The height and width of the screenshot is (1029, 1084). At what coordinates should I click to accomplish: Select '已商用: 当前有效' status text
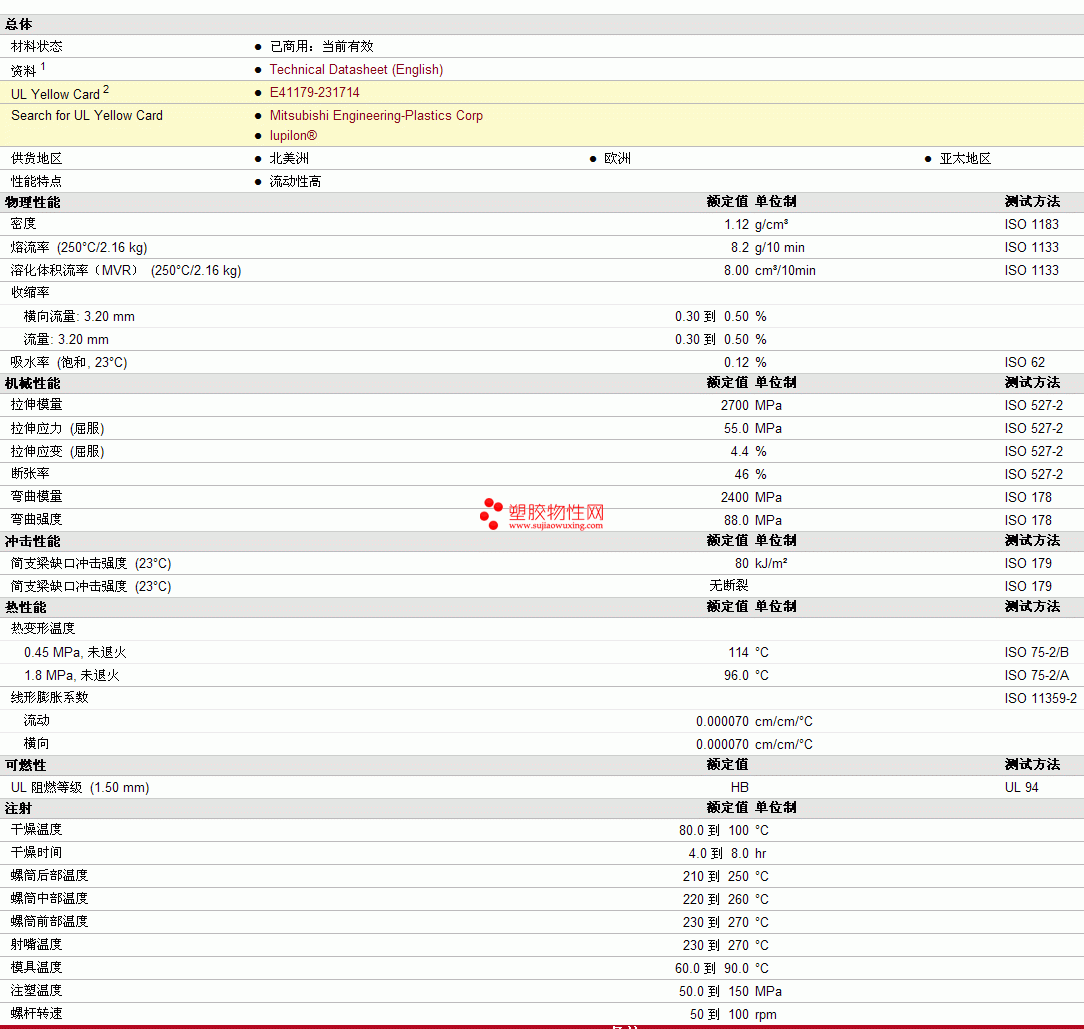coord(321,46)
